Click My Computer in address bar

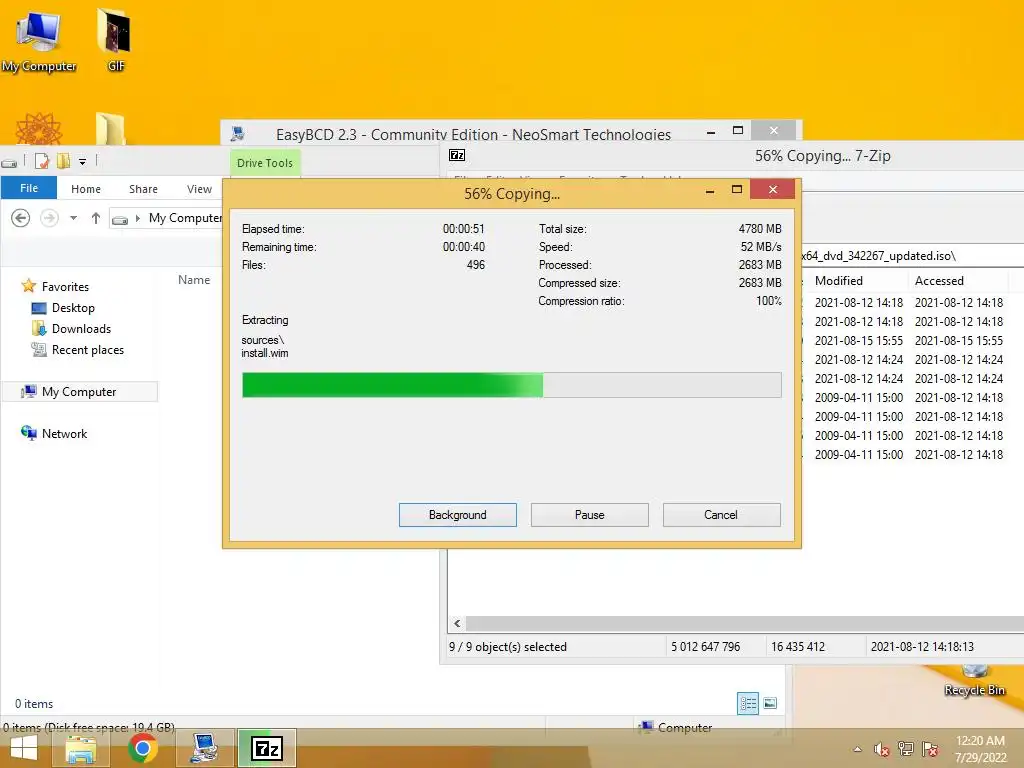[x=185, y=218]
